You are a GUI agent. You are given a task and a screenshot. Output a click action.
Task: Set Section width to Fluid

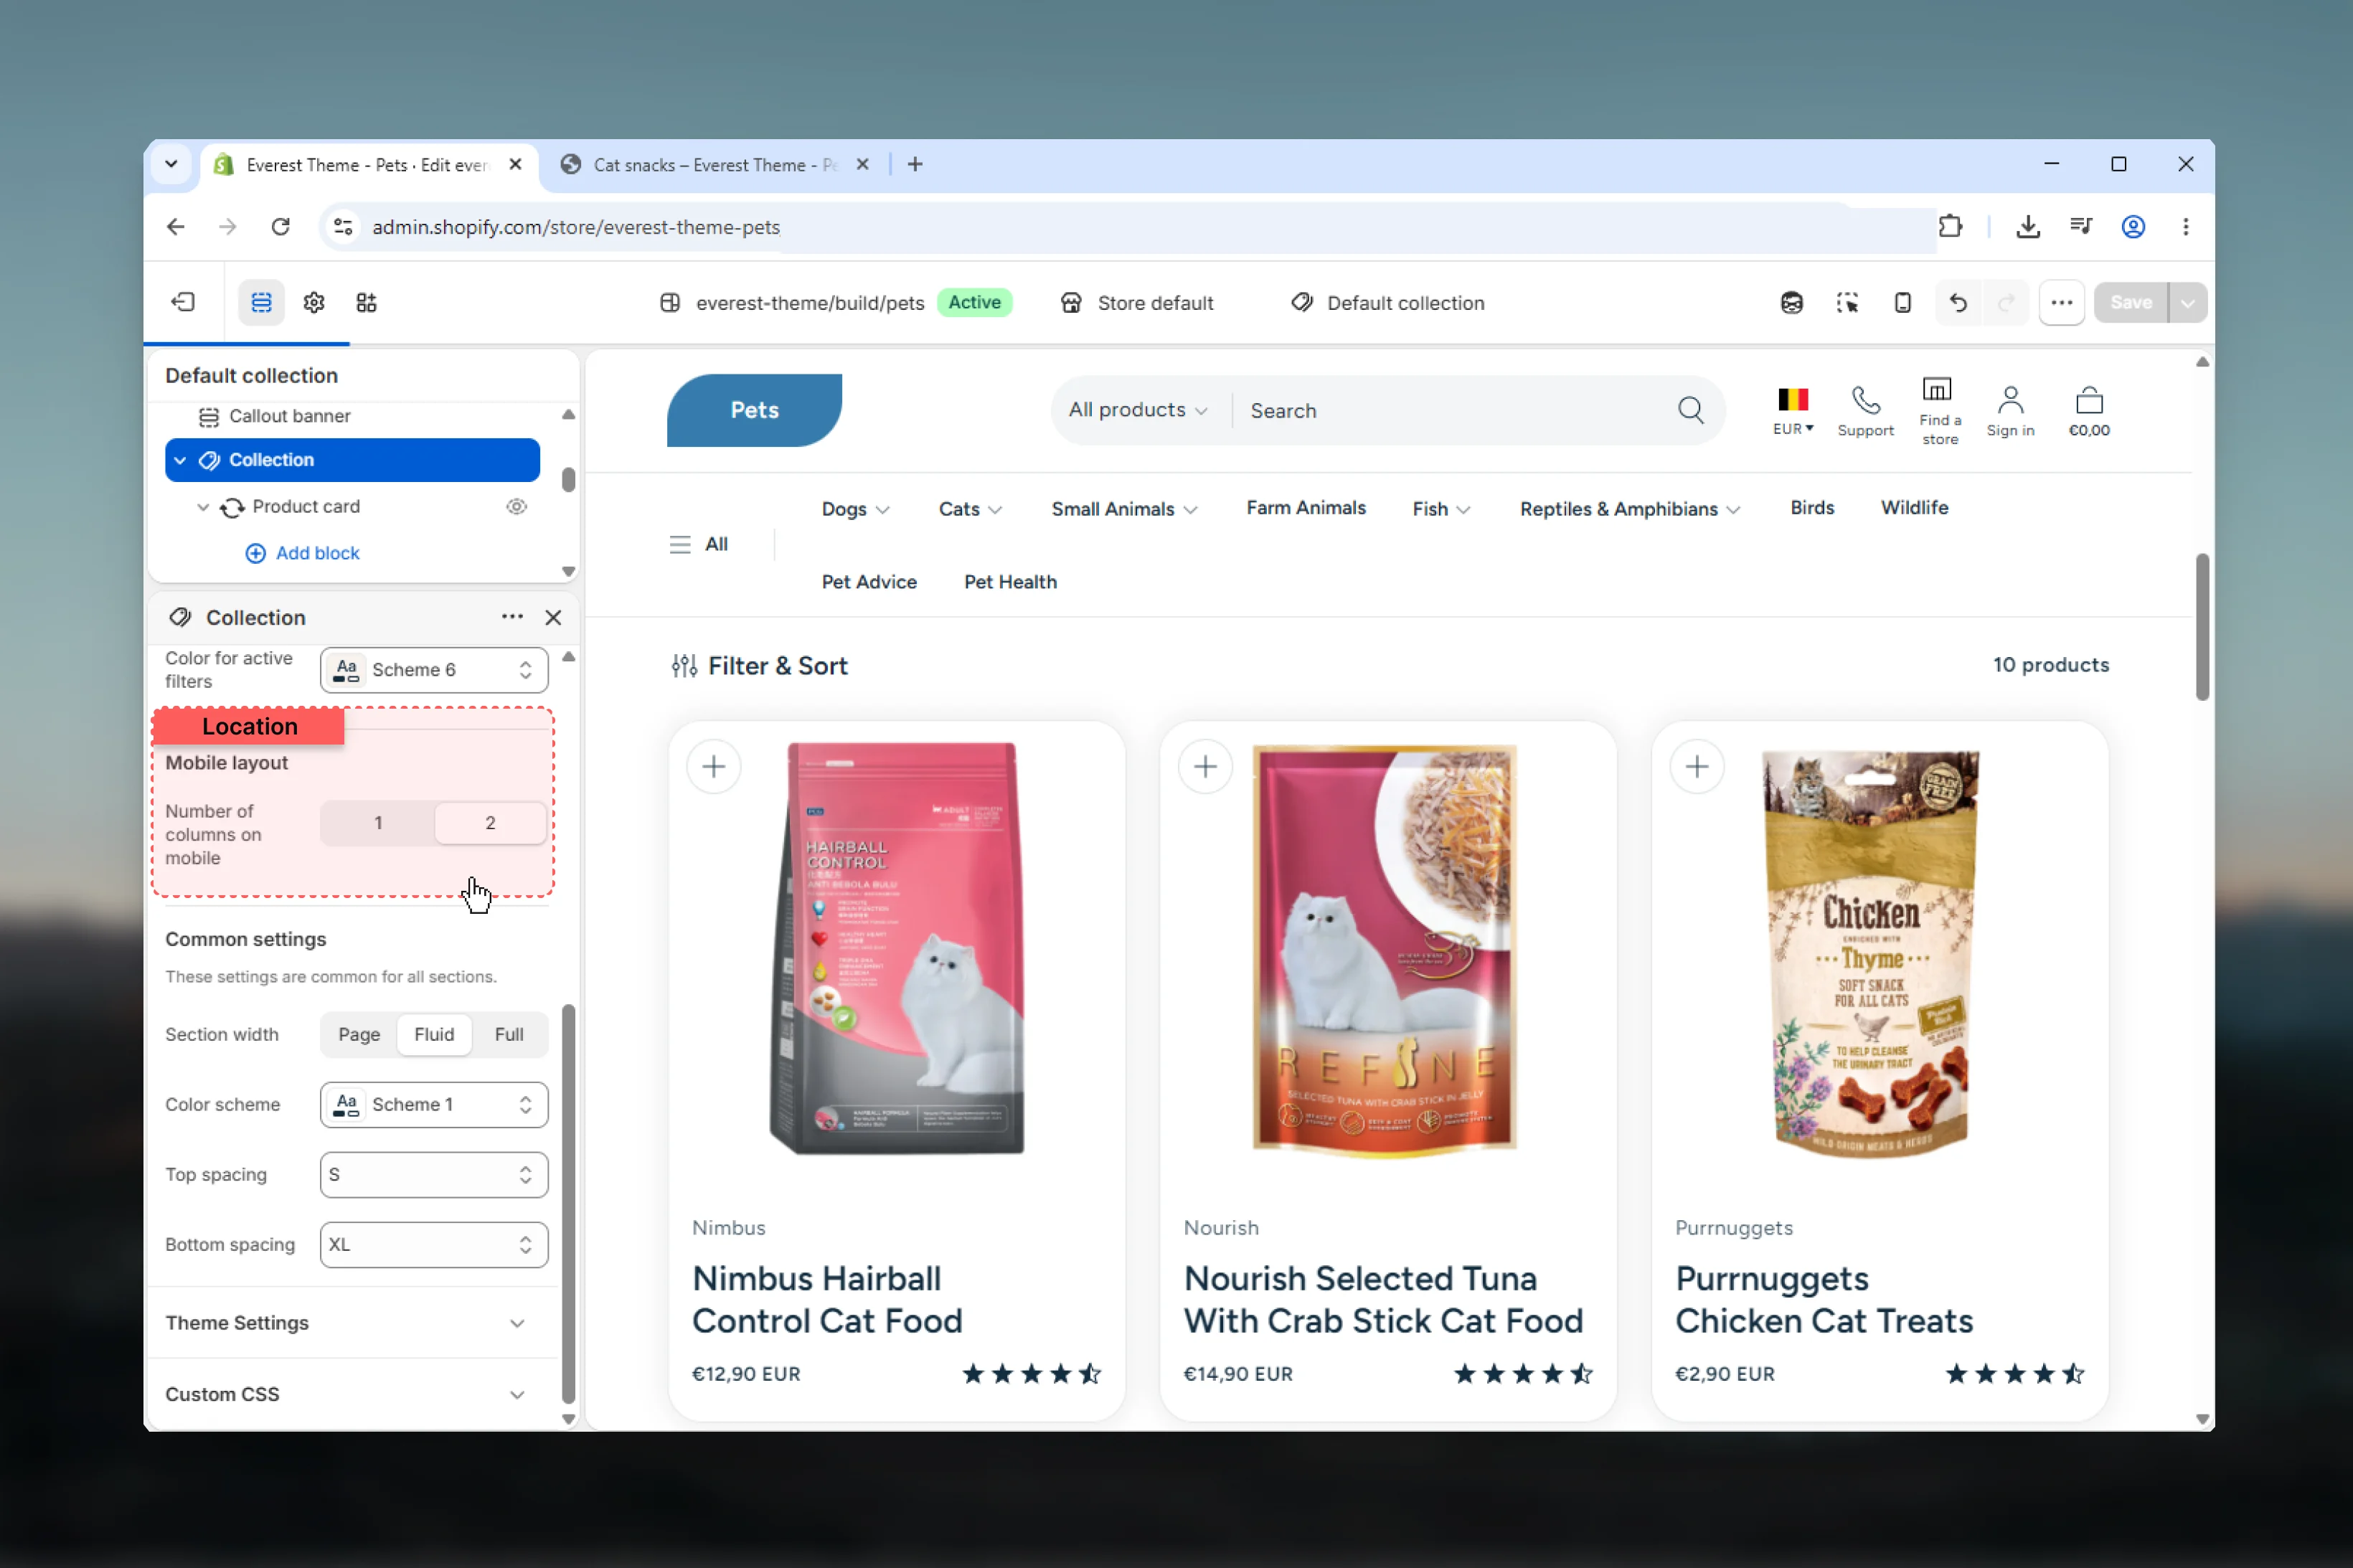[434, 1035]
